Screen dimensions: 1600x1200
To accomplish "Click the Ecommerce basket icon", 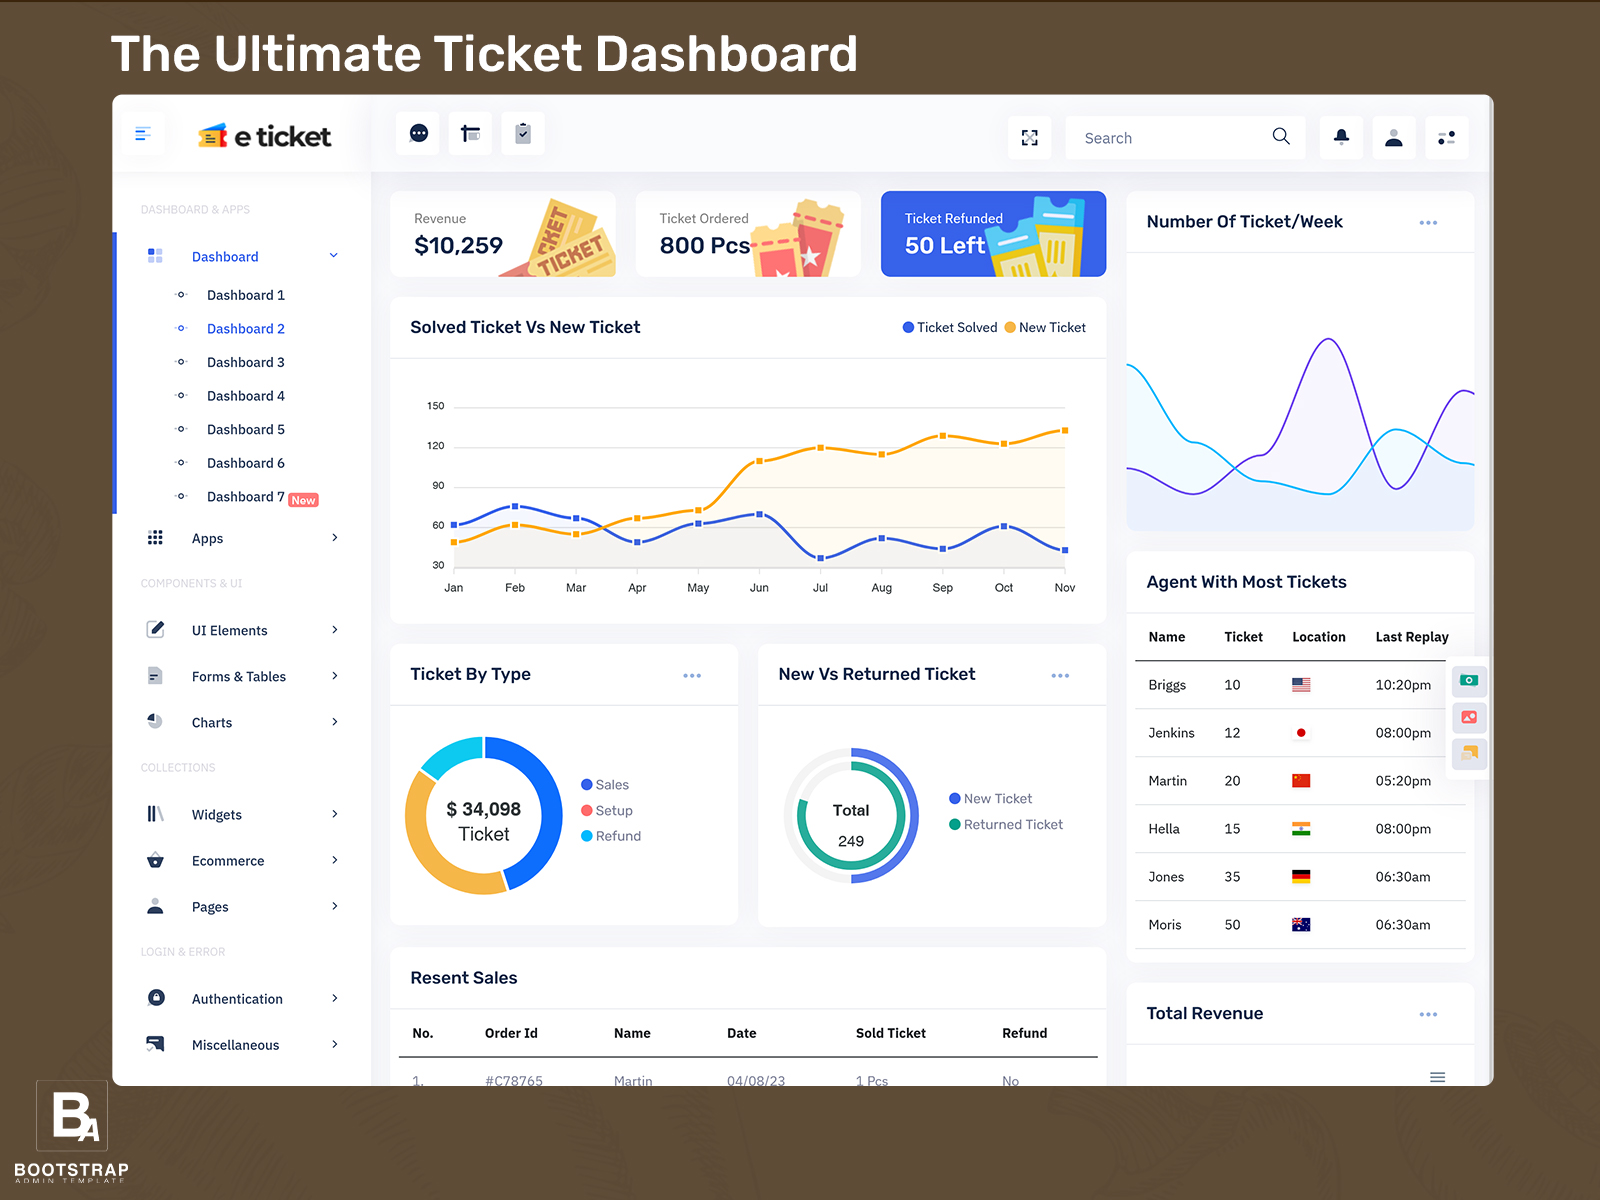I will coord(155,860).
